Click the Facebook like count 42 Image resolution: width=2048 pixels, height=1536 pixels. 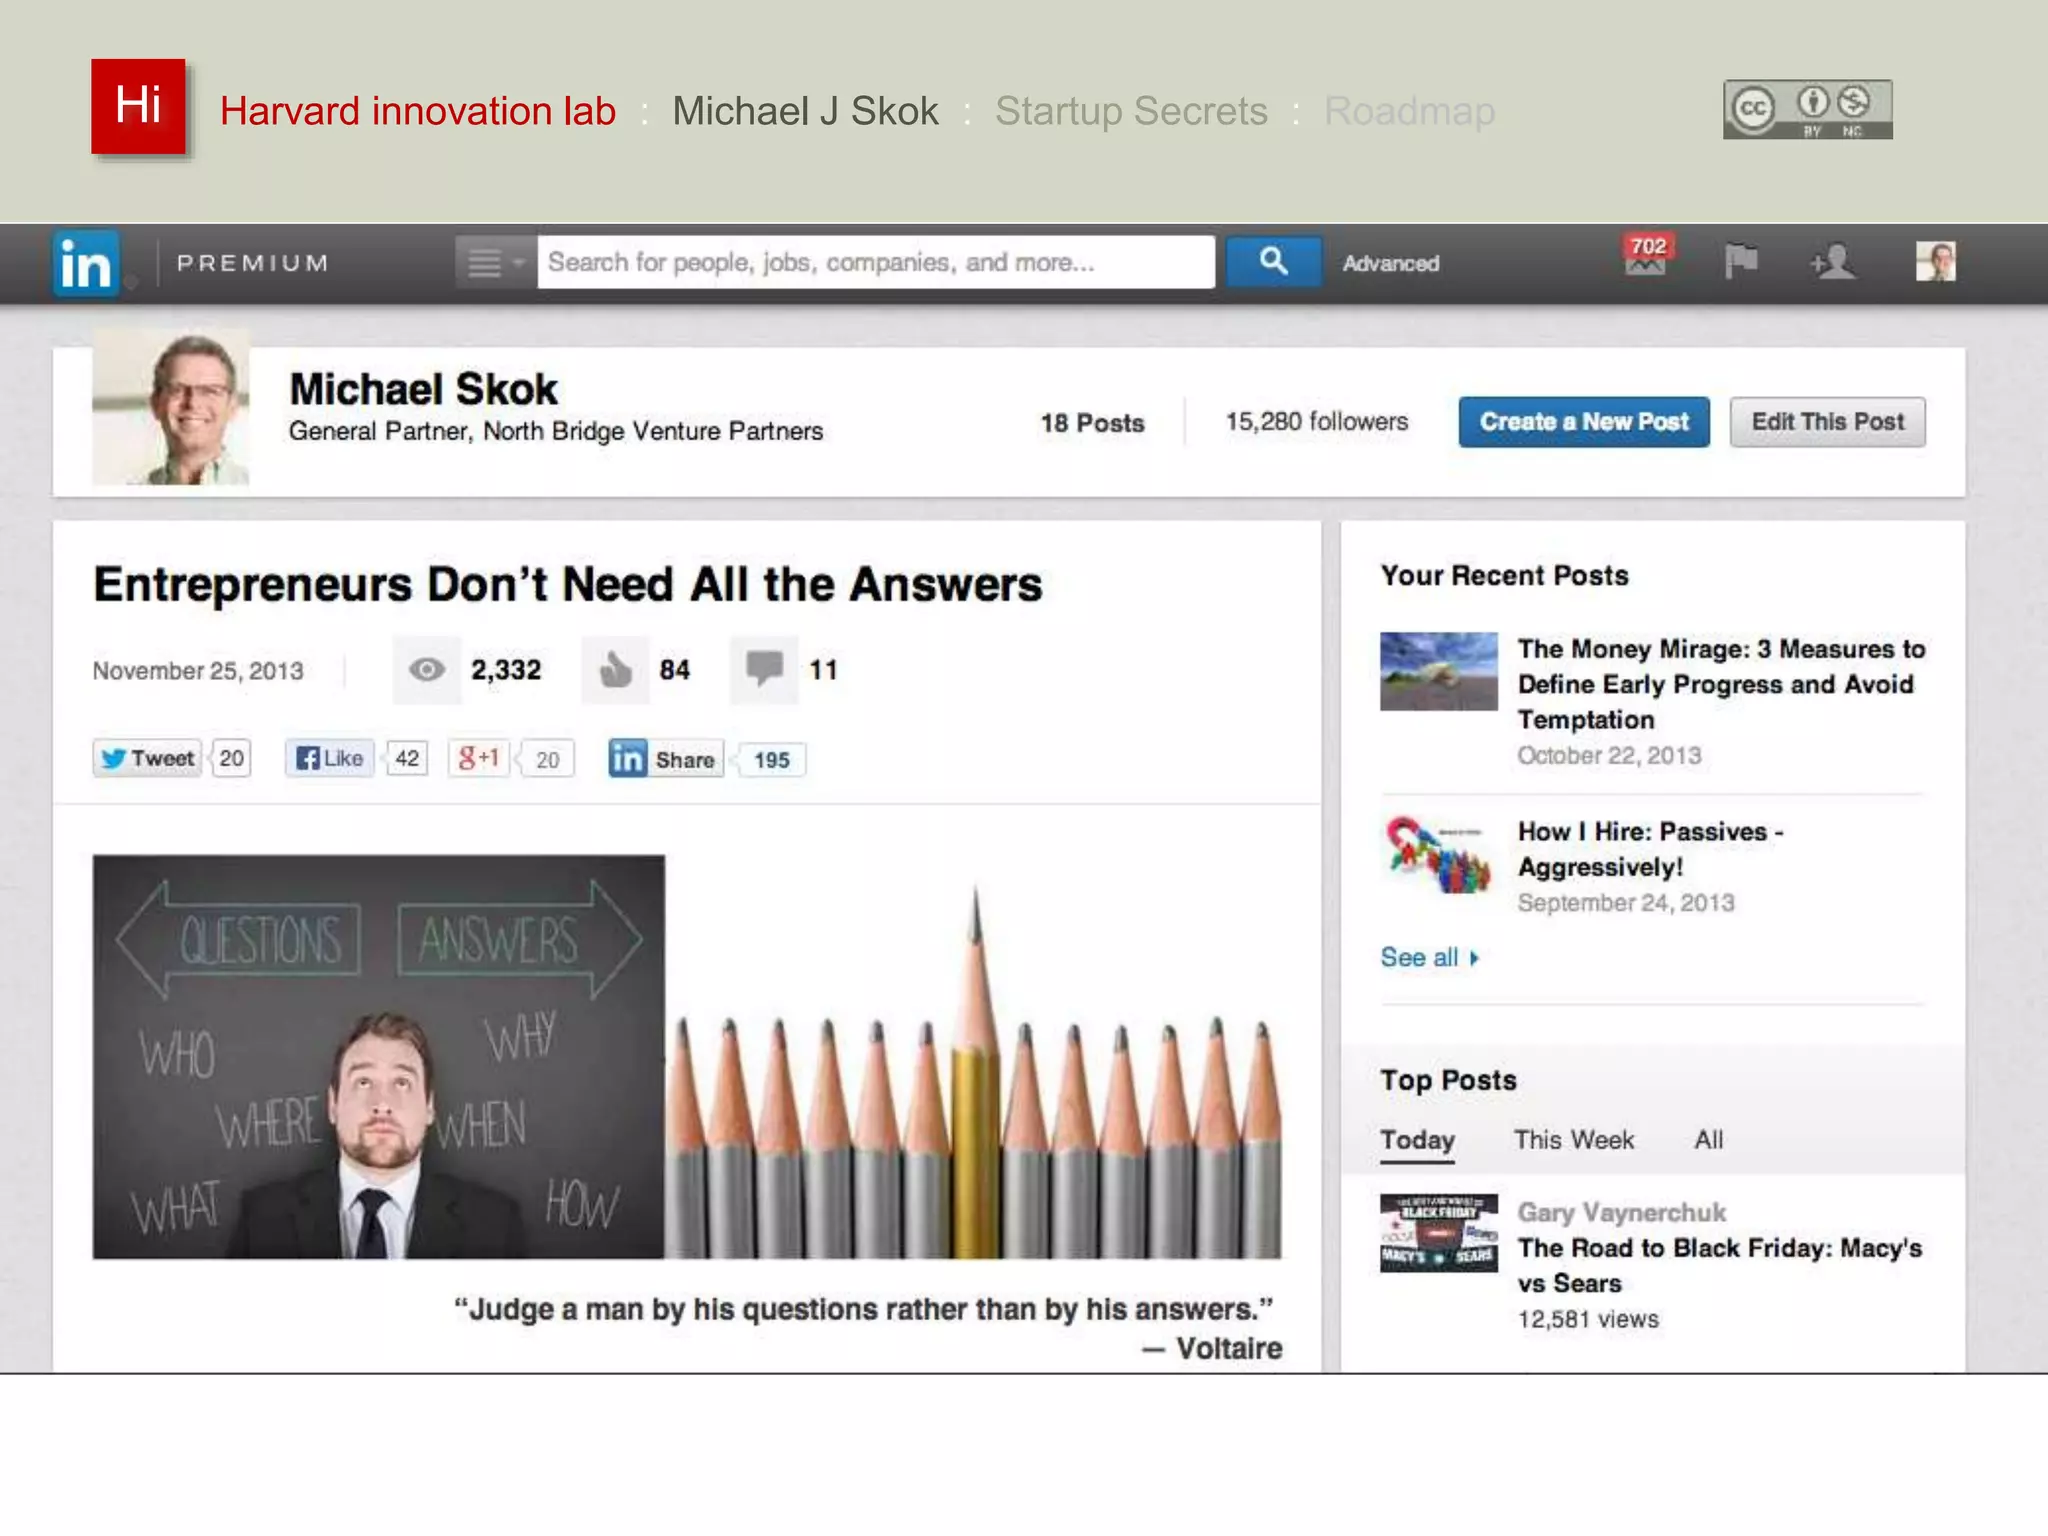pyautogui.click(x=407, y=759)
